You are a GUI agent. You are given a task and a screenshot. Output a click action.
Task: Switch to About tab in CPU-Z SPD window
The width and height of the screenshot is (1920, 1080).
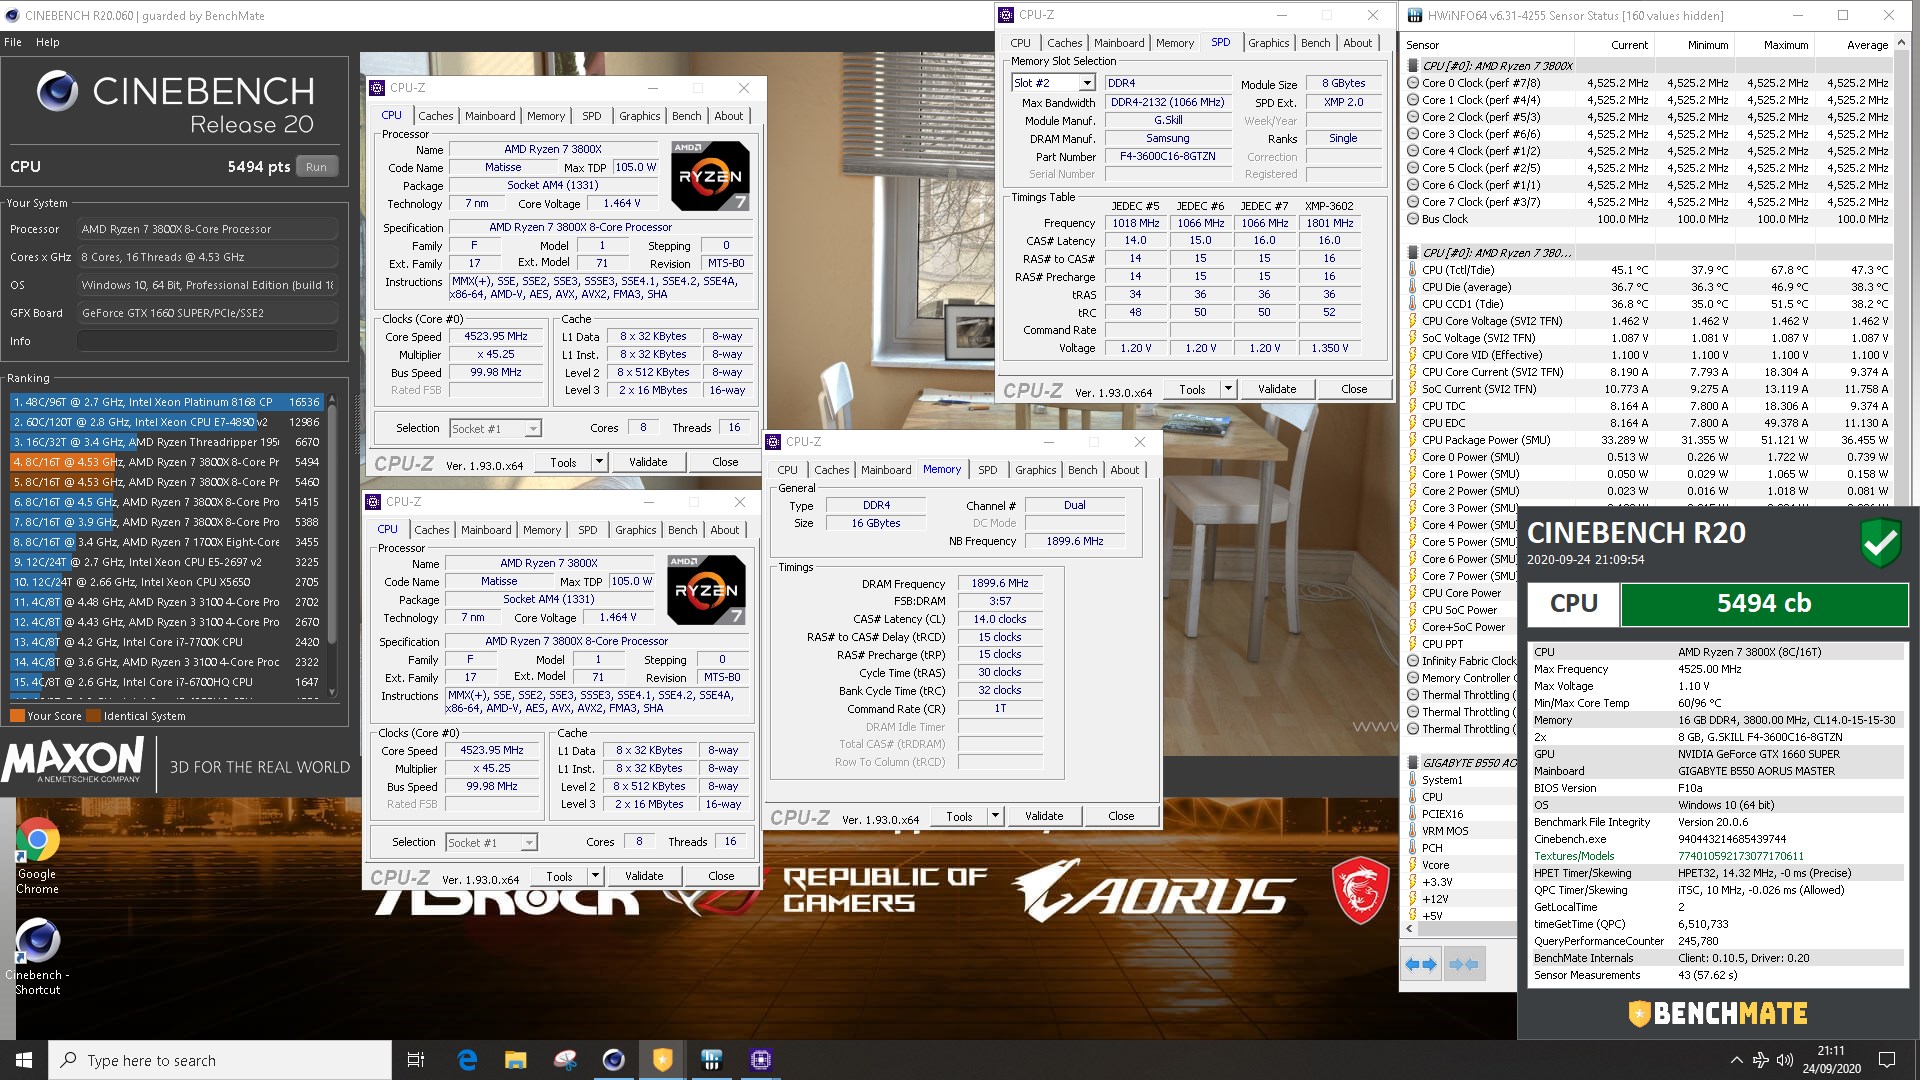pyautogui.click(x=1358, y=43)
